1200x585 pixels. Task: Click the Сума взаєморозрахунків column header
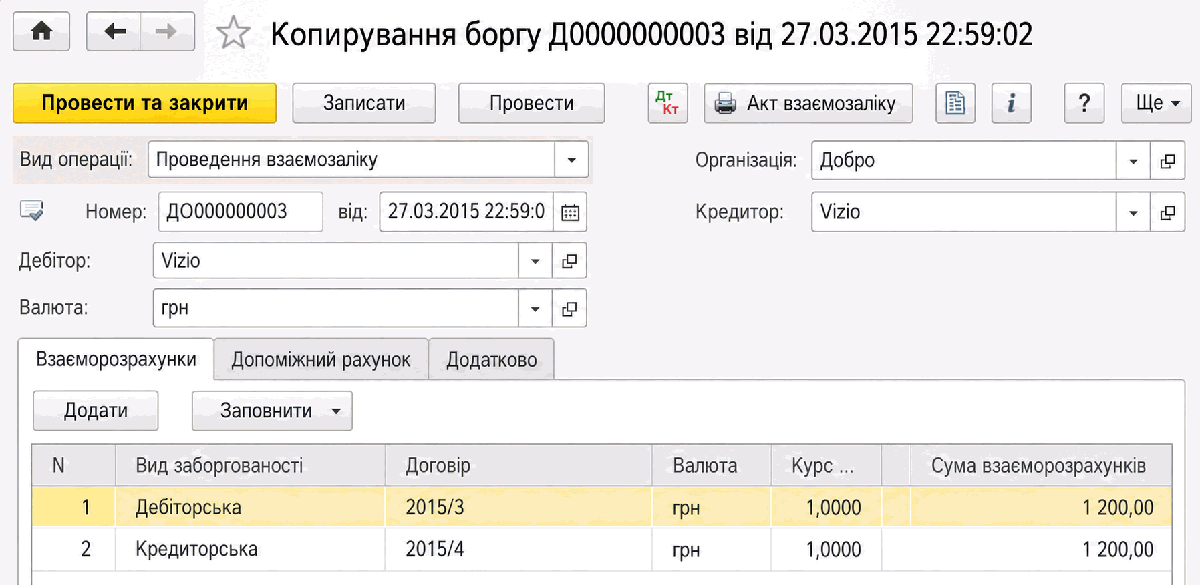[1038, 466]
